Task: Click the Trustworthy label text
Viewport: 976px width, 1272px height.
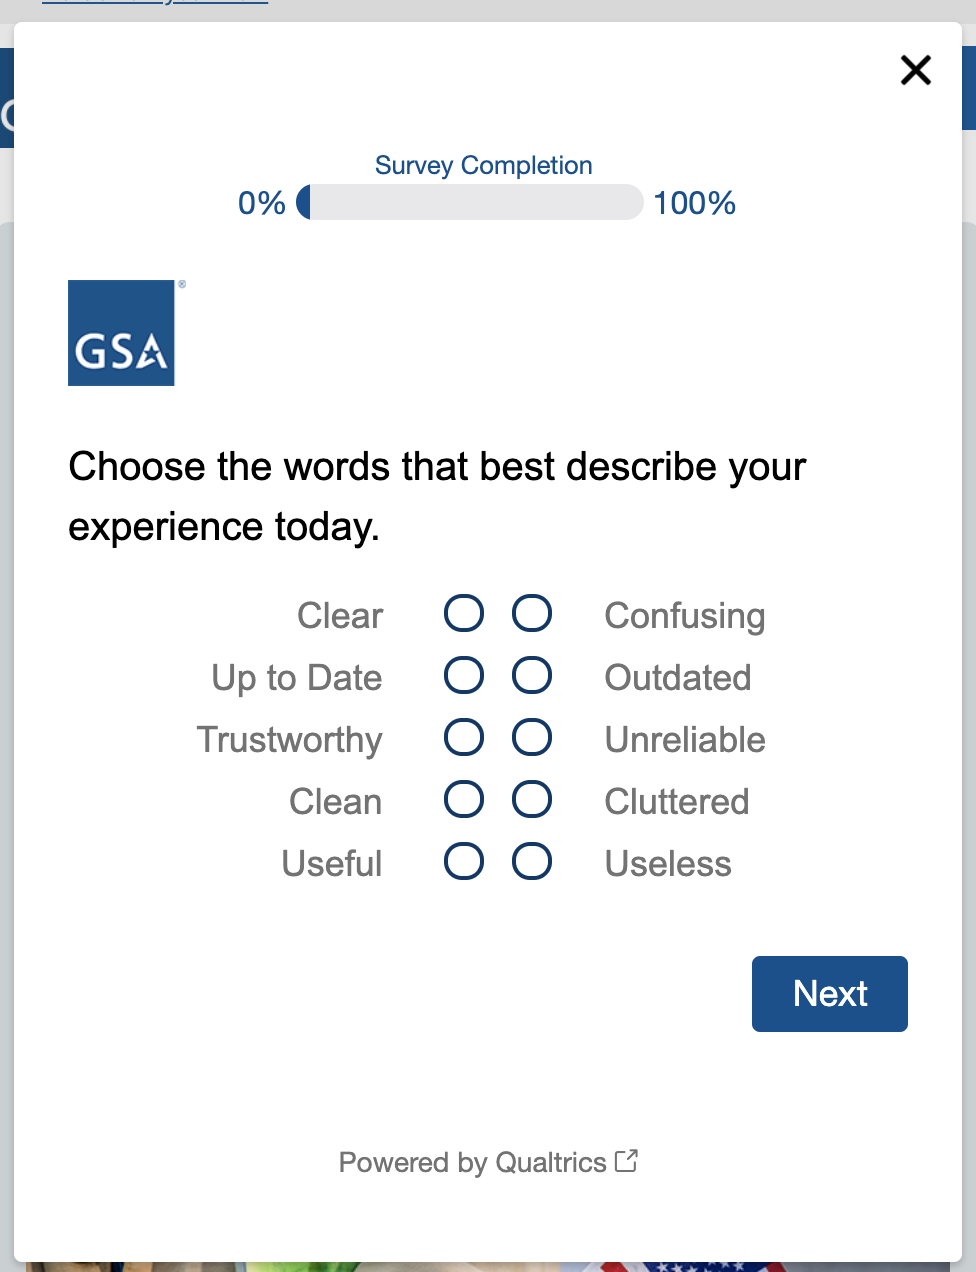Action: tap(290, 740)
